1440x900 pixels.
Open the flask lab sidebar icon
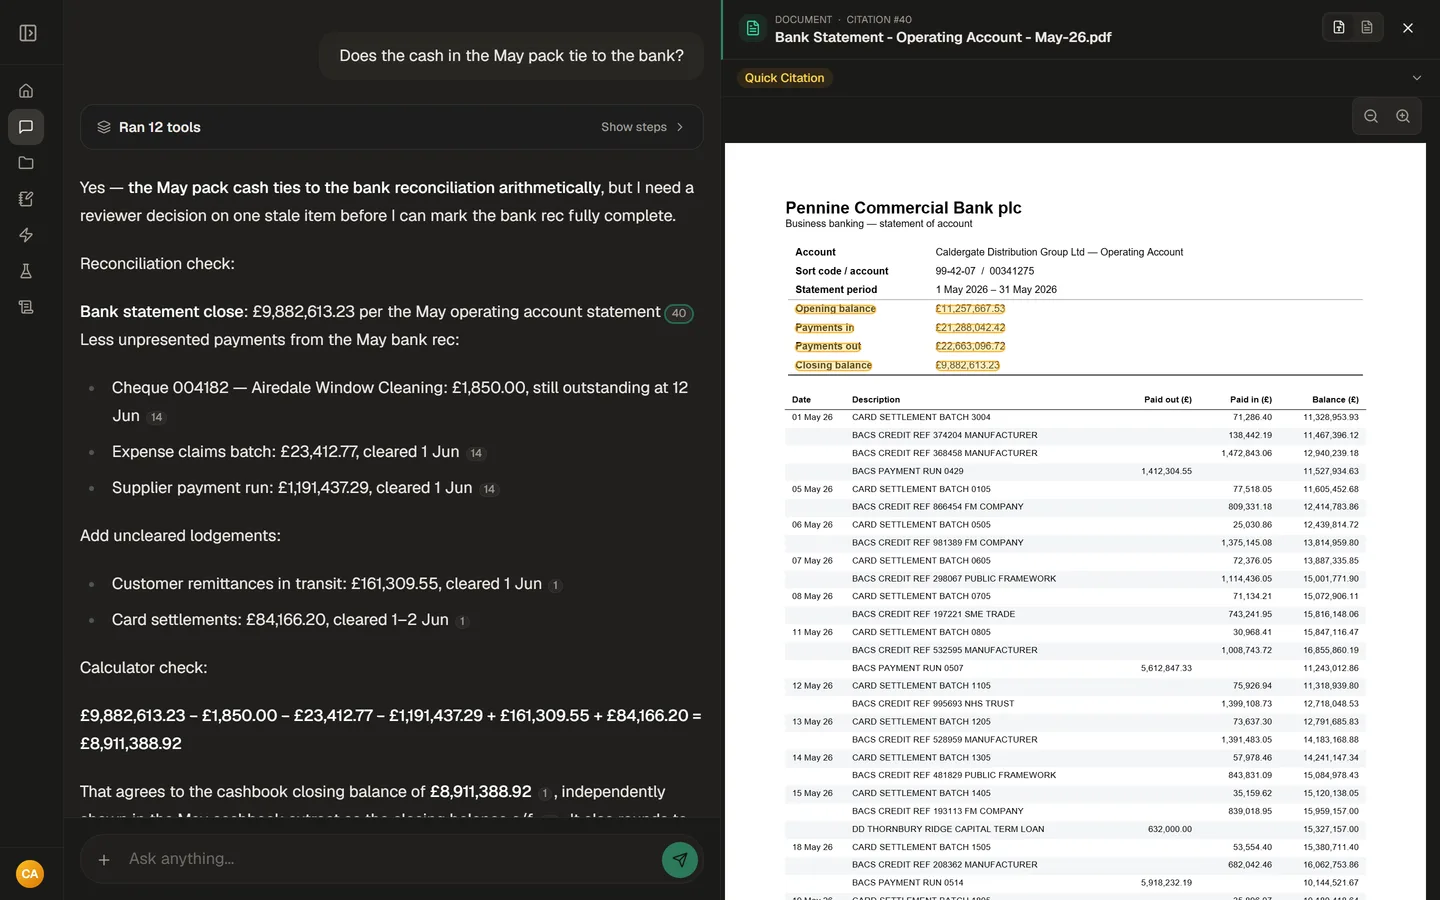26,271
